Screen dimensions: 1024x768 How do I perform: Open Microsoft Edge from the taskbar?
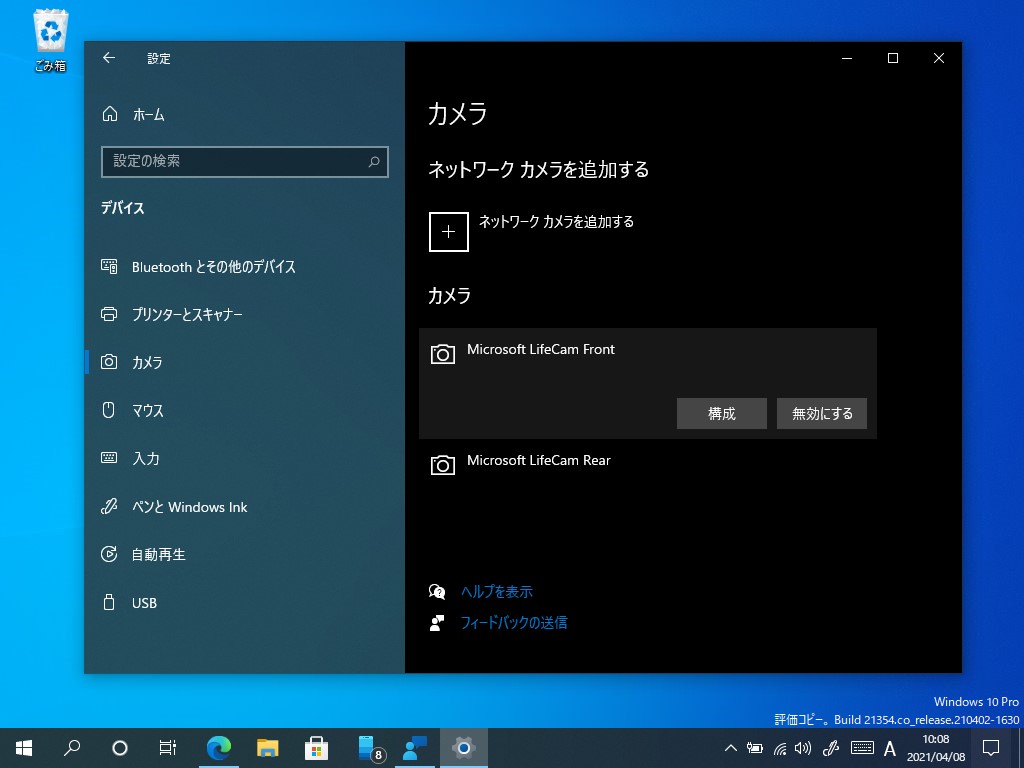pyautogui.click(x=219, y=747)
